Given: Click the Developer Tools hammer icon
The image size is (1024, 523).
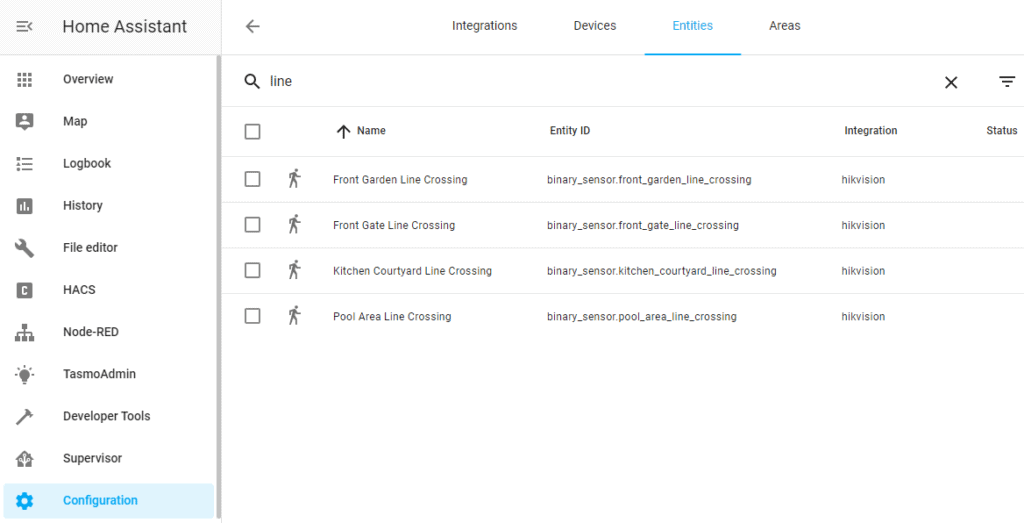Looking at the screenshot, I should coord(24,417).
